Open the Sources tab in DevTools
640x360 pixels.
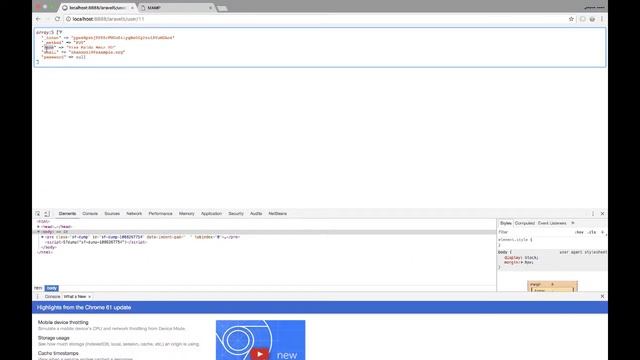pos(112,213)
